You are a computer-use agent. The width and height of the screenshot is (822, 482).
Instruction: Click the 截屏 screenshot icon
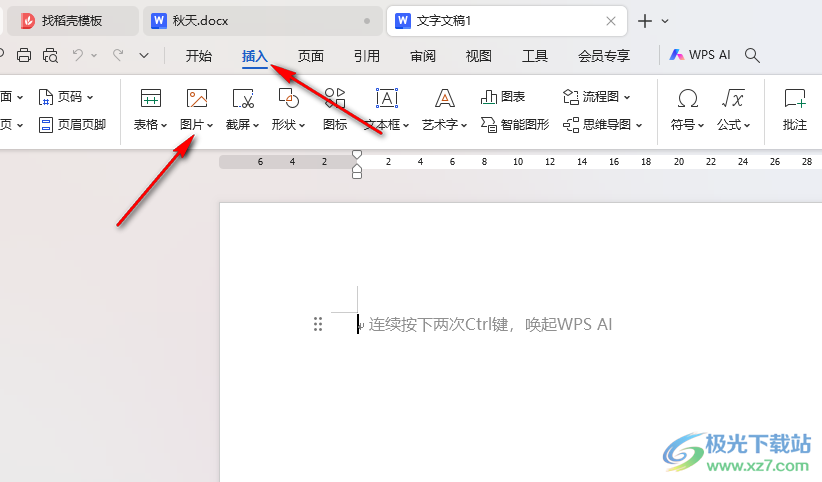pyautogui.click(x=243, y=98)
